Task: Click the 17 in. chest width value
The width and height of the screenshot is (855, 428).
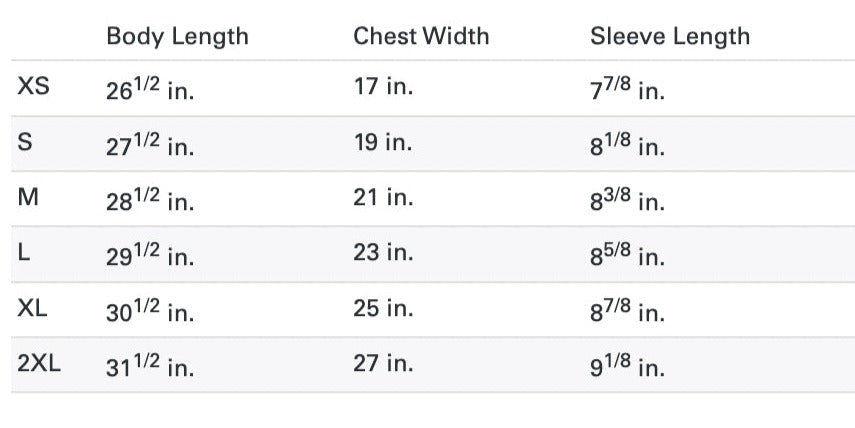Action: coord(383,87)
